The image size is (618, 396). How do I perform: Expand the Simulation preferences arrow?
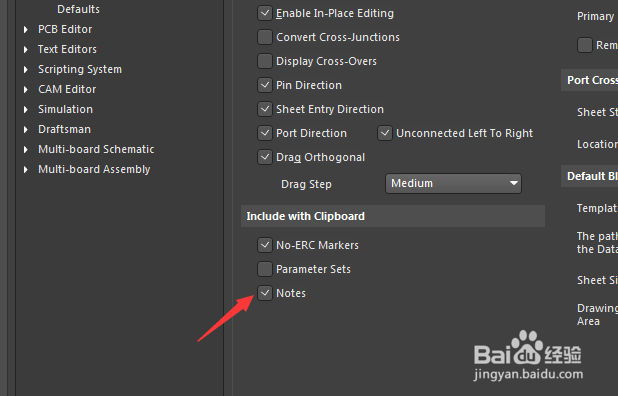click(26, 110)
